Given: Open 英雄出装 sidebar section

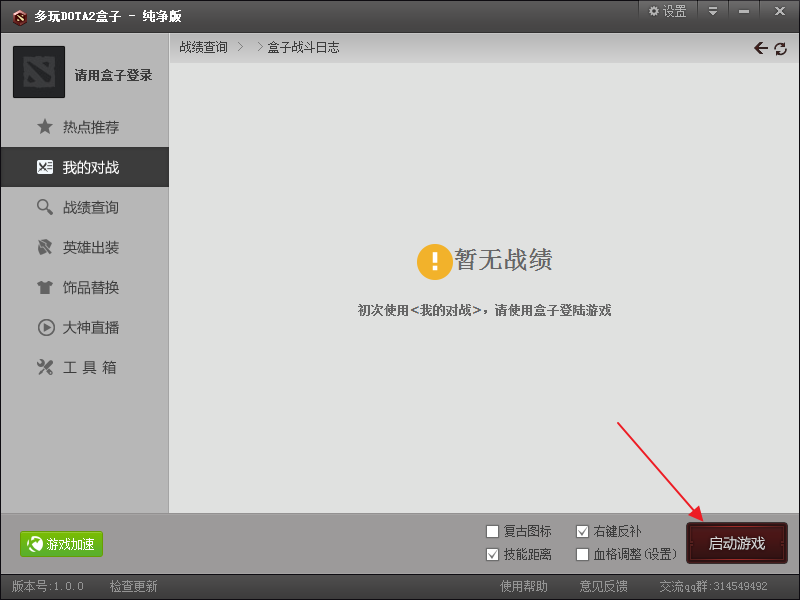Looking at the screenshot, I should click(x=85, y=247).
